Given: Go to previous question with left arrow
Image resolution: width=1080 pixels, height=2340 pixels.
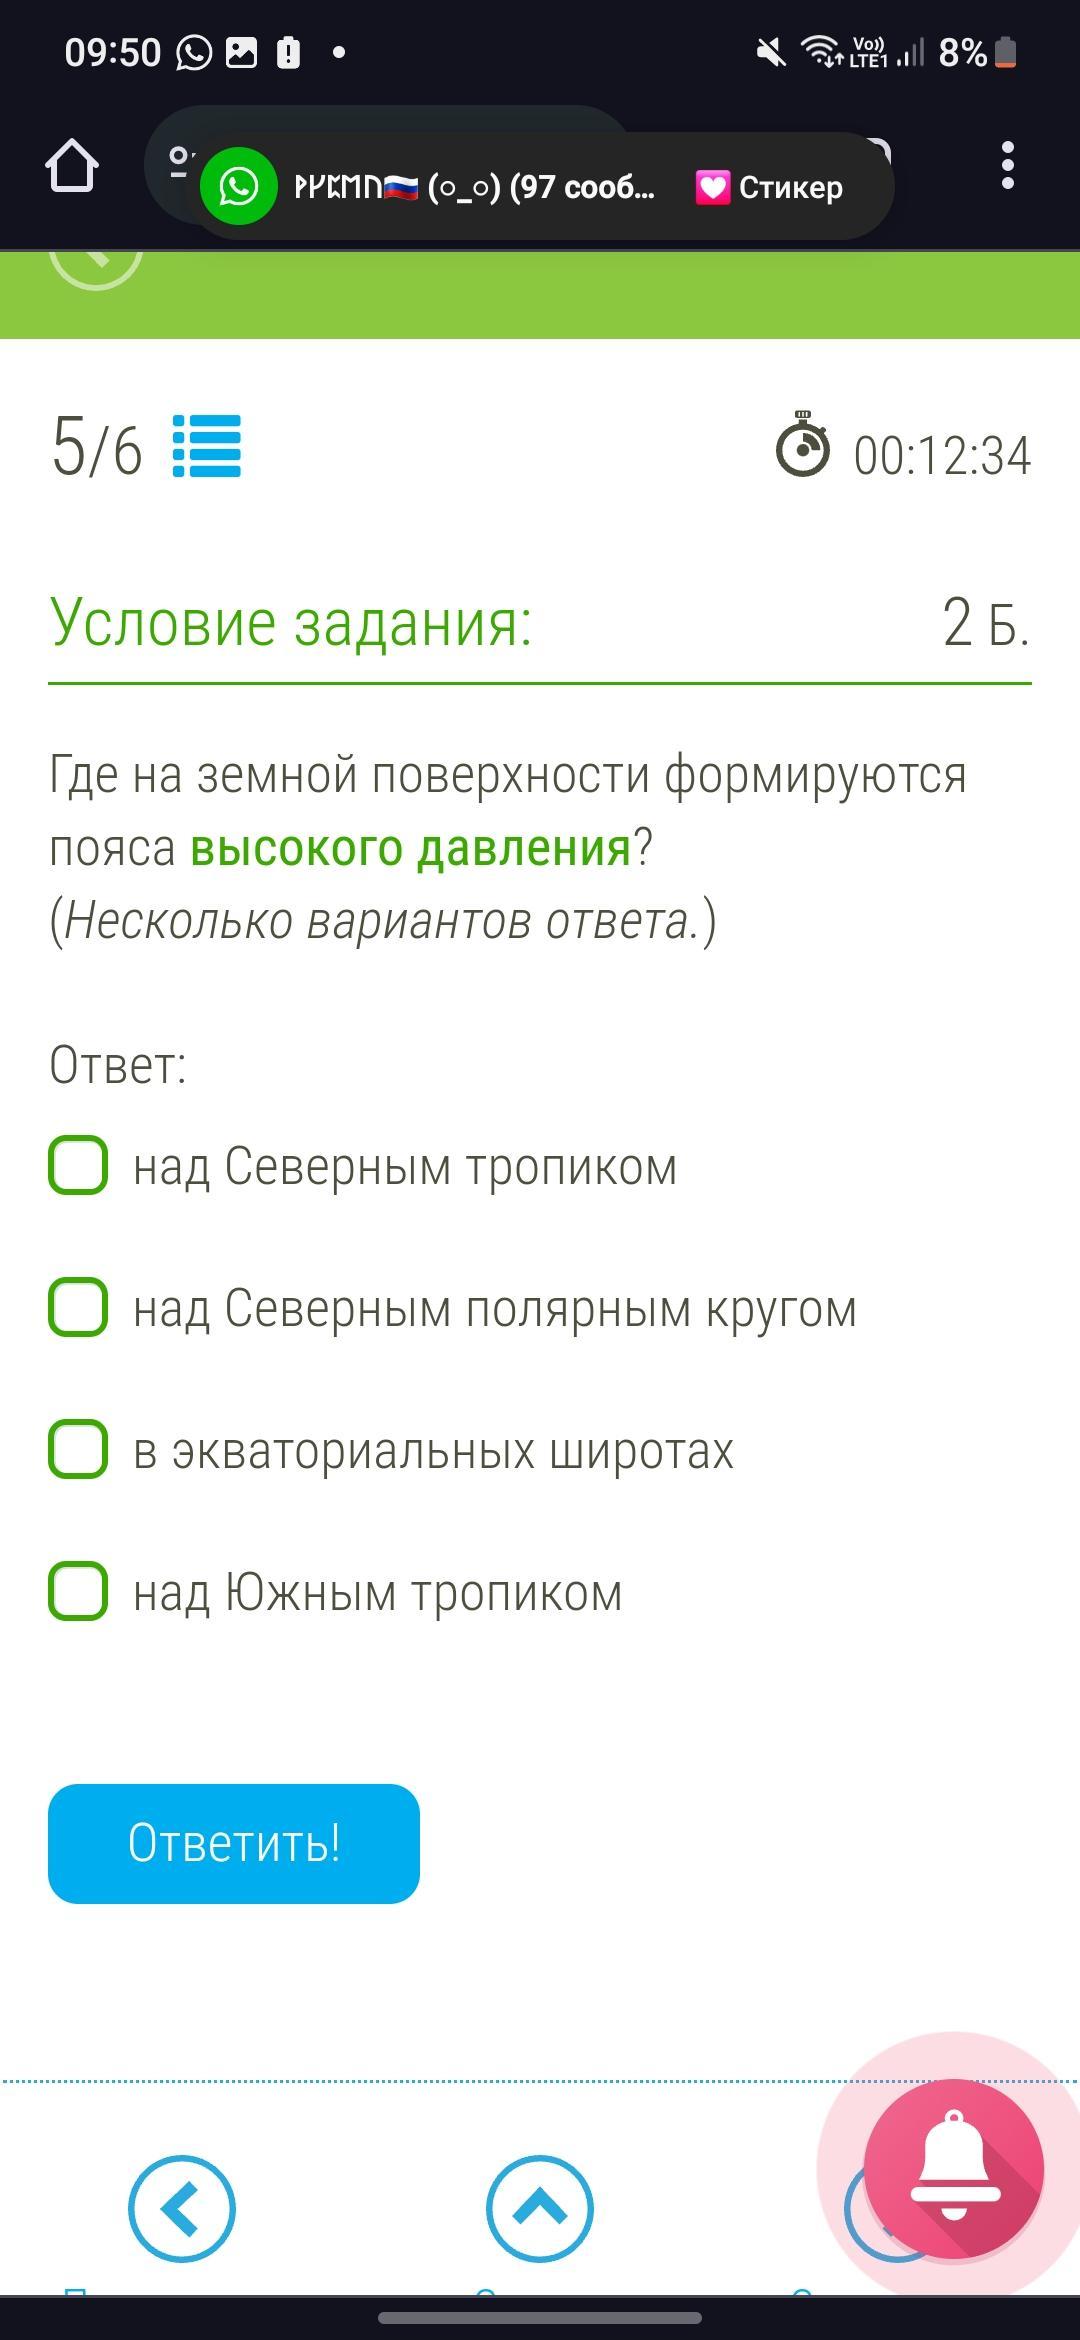Looking at the screenshot, I should tap(182, 2208).
